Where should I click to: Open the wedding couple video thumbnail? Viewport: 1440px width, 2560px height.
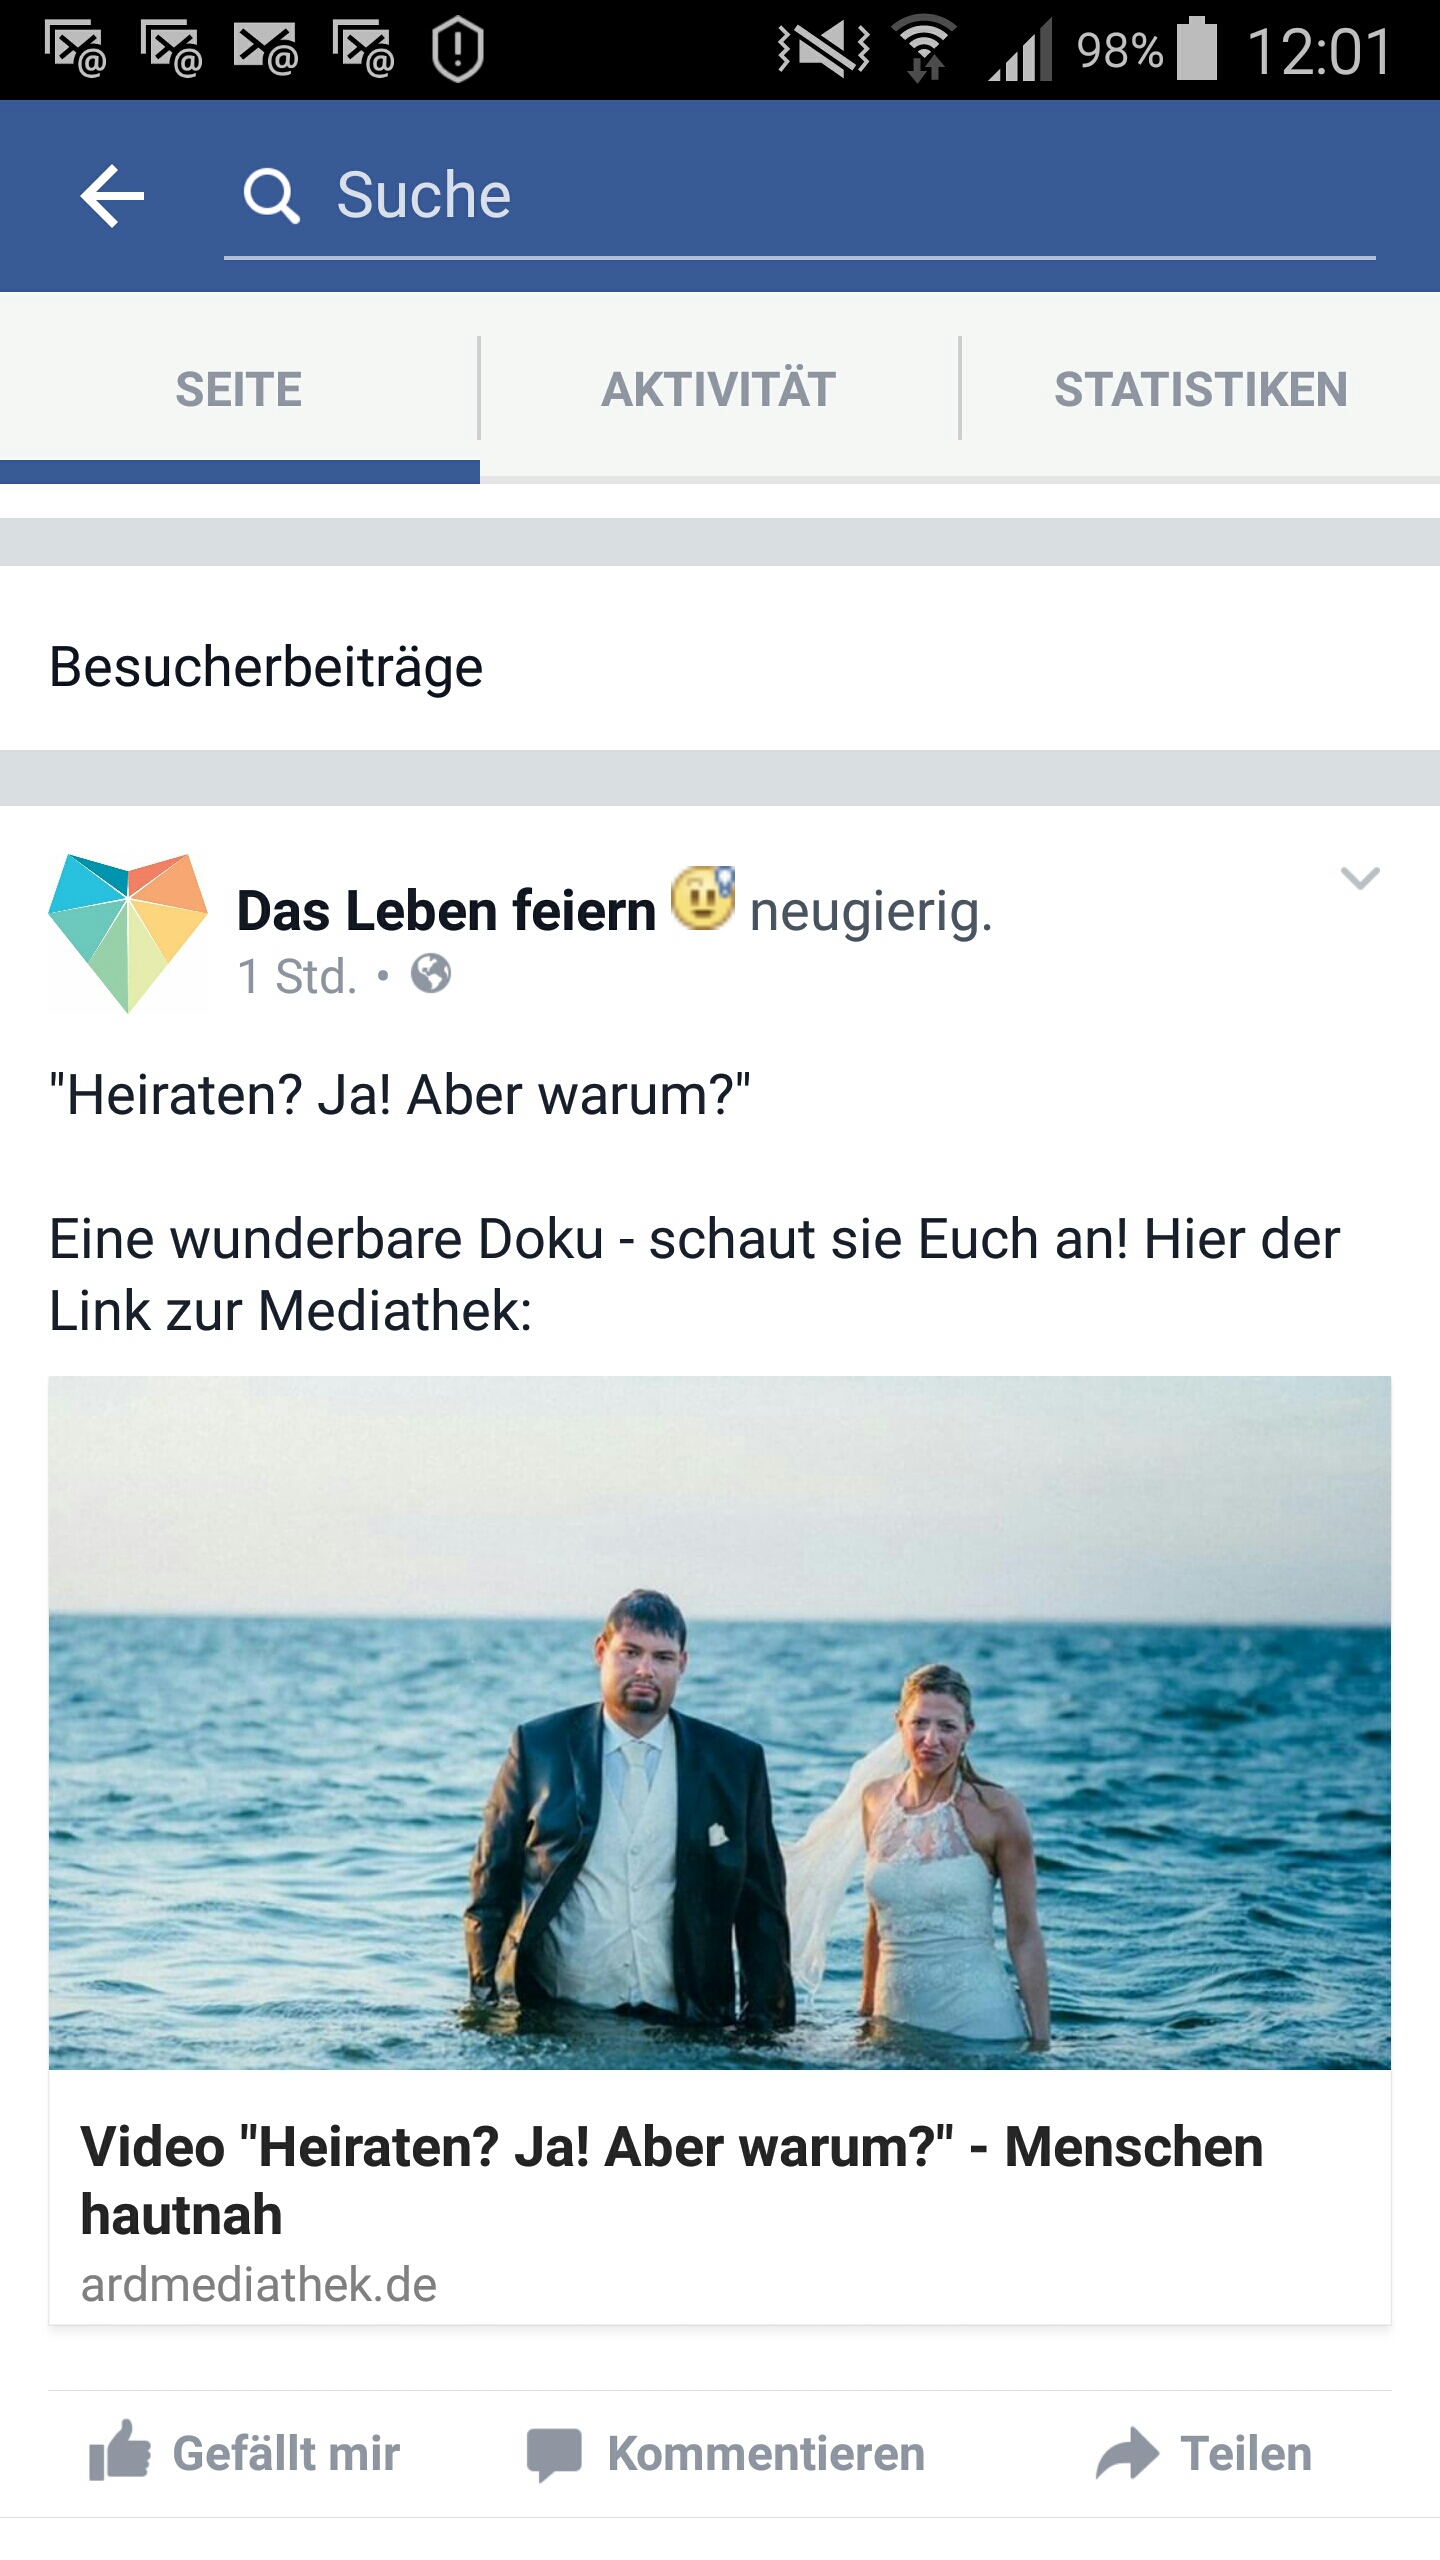click(720, 1722)
